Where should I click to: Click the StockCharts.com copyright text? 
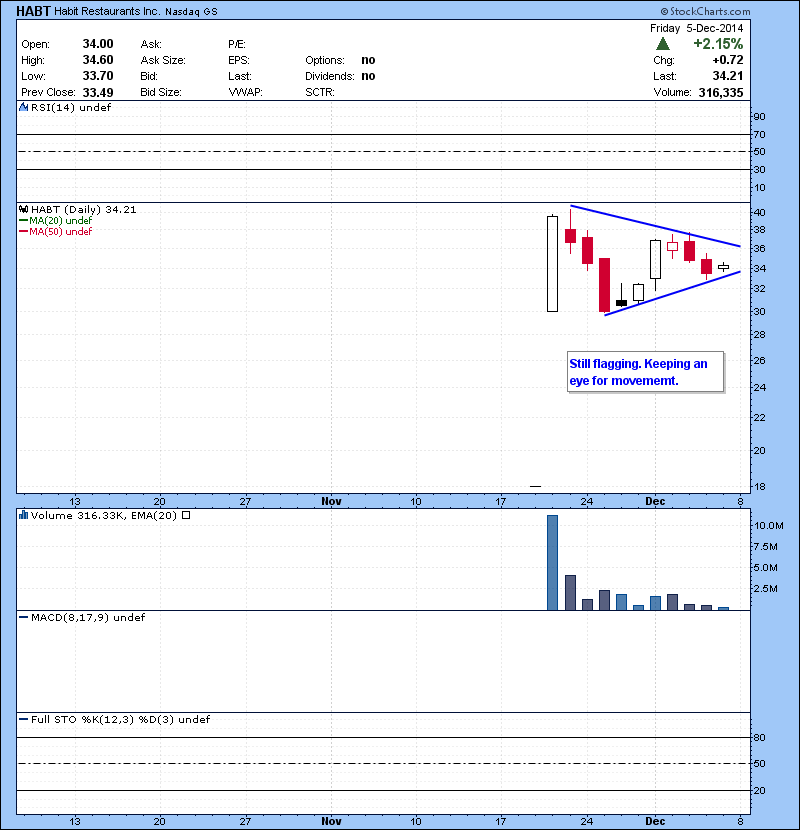tap(705, 11)
